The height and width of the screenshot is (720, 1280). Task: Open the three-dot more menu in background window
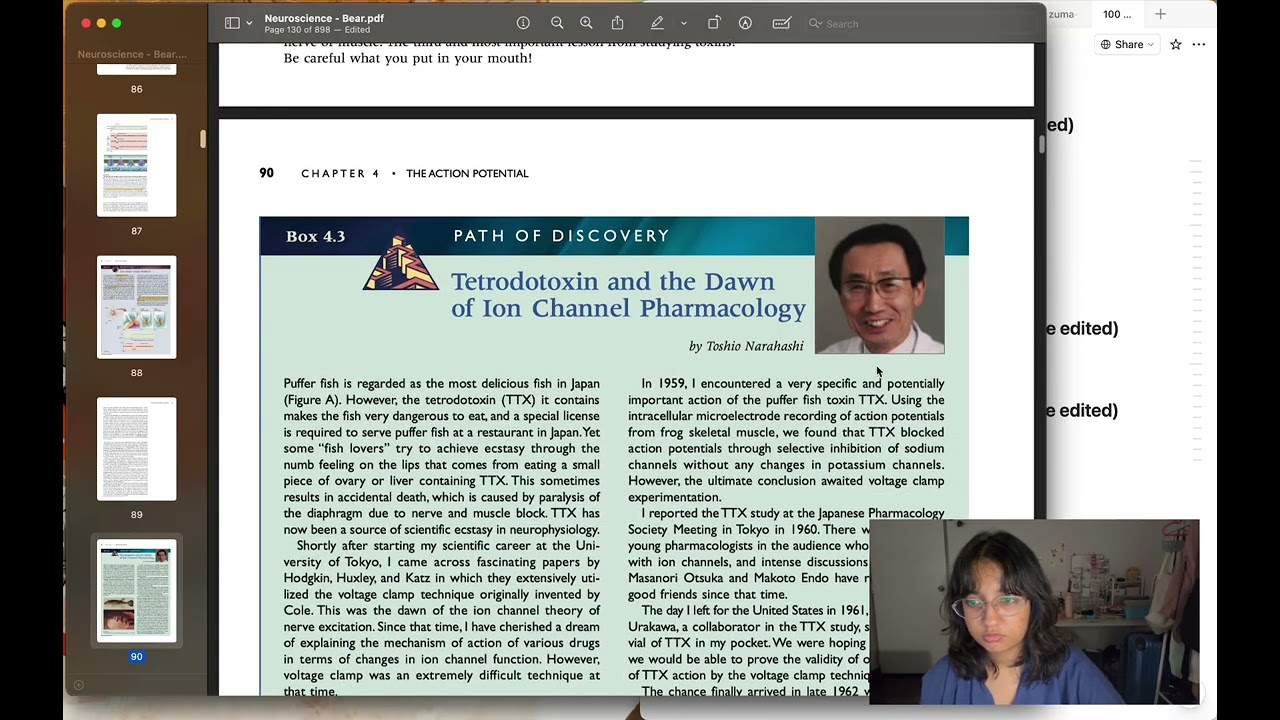(1199, 44)
